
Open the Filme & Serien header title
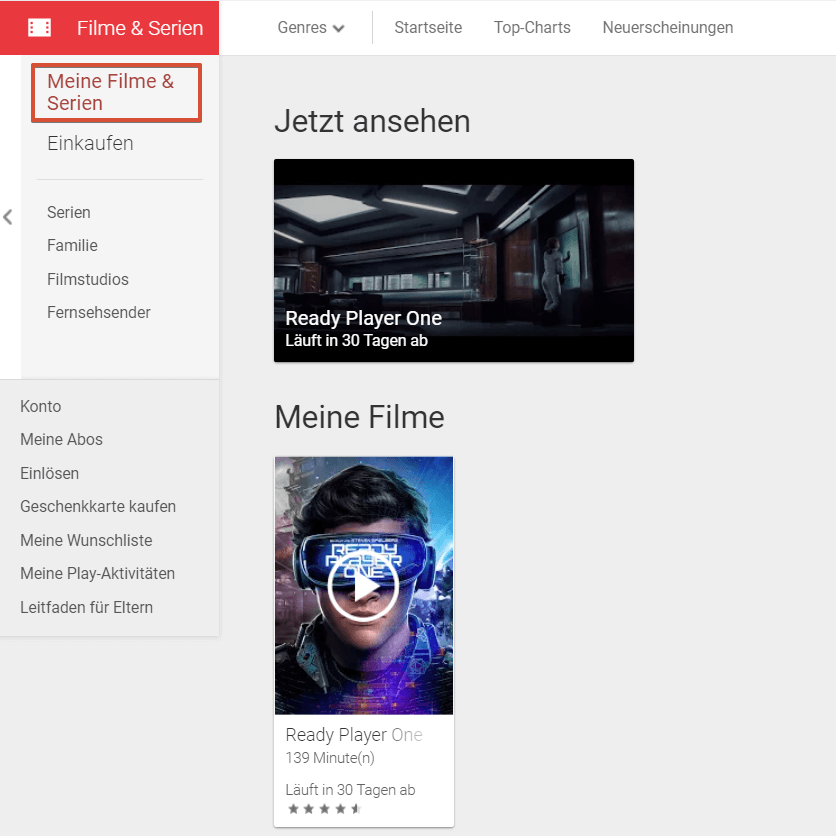[x=140, y=28]
